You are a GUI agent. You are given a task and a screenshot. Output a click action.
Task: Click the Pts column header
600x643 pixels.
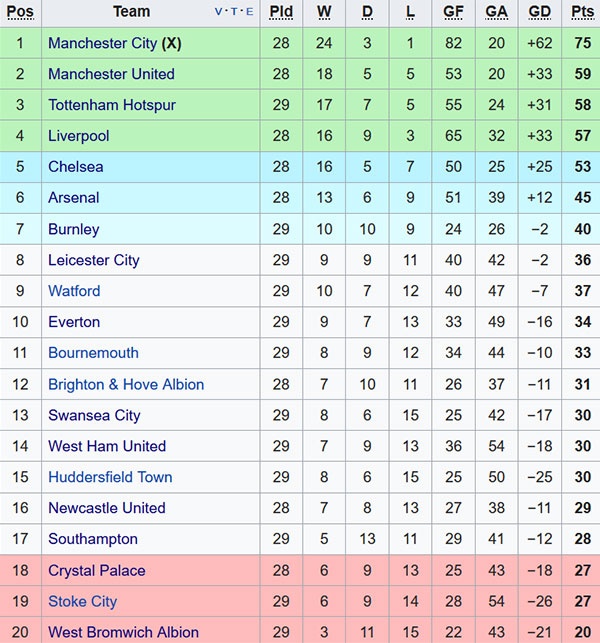(582, 12)
